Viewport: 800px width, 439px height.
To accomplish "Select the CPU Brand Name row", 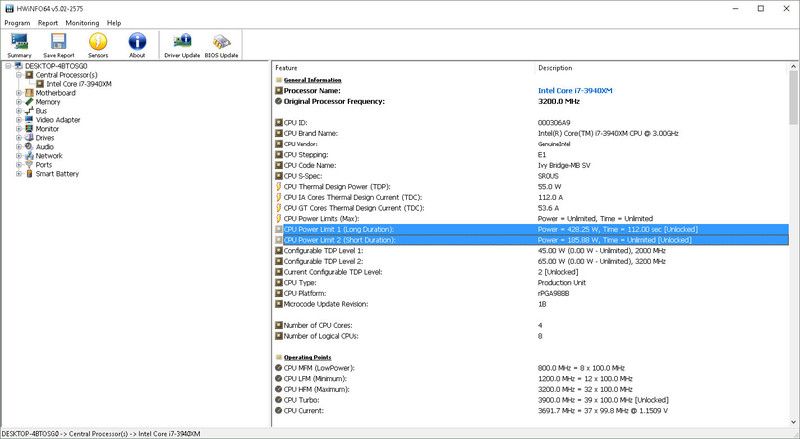I will pyautogui.click(x=531, y=134).
